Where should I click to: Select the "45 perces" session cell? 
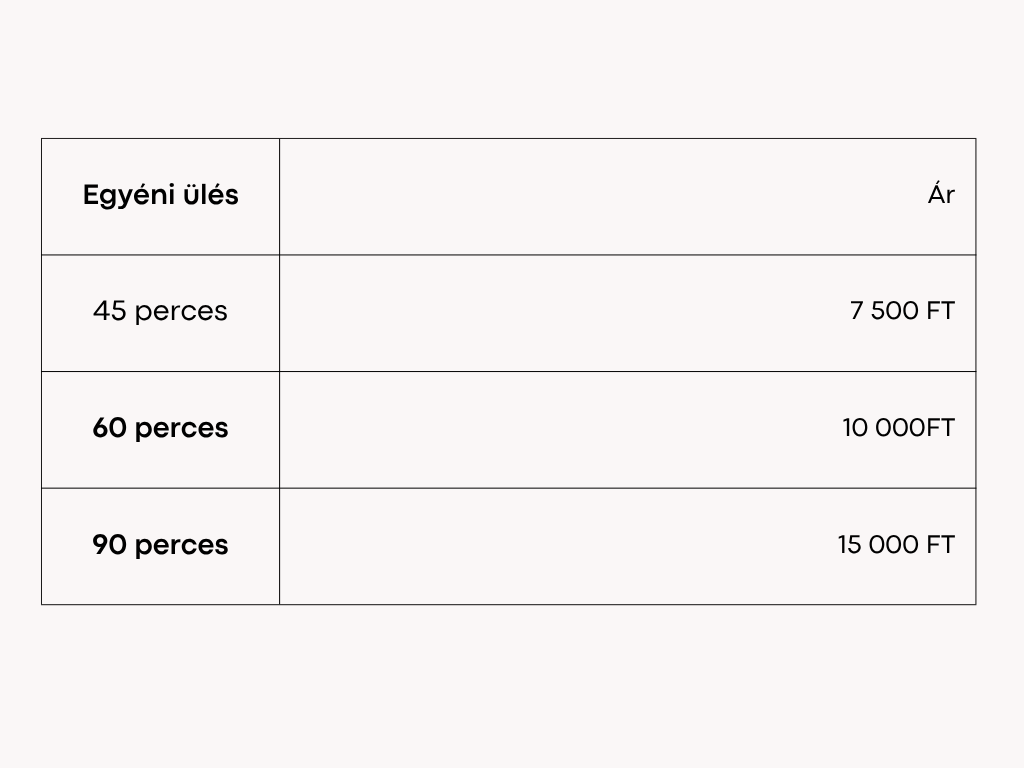(x=160, y=311)
